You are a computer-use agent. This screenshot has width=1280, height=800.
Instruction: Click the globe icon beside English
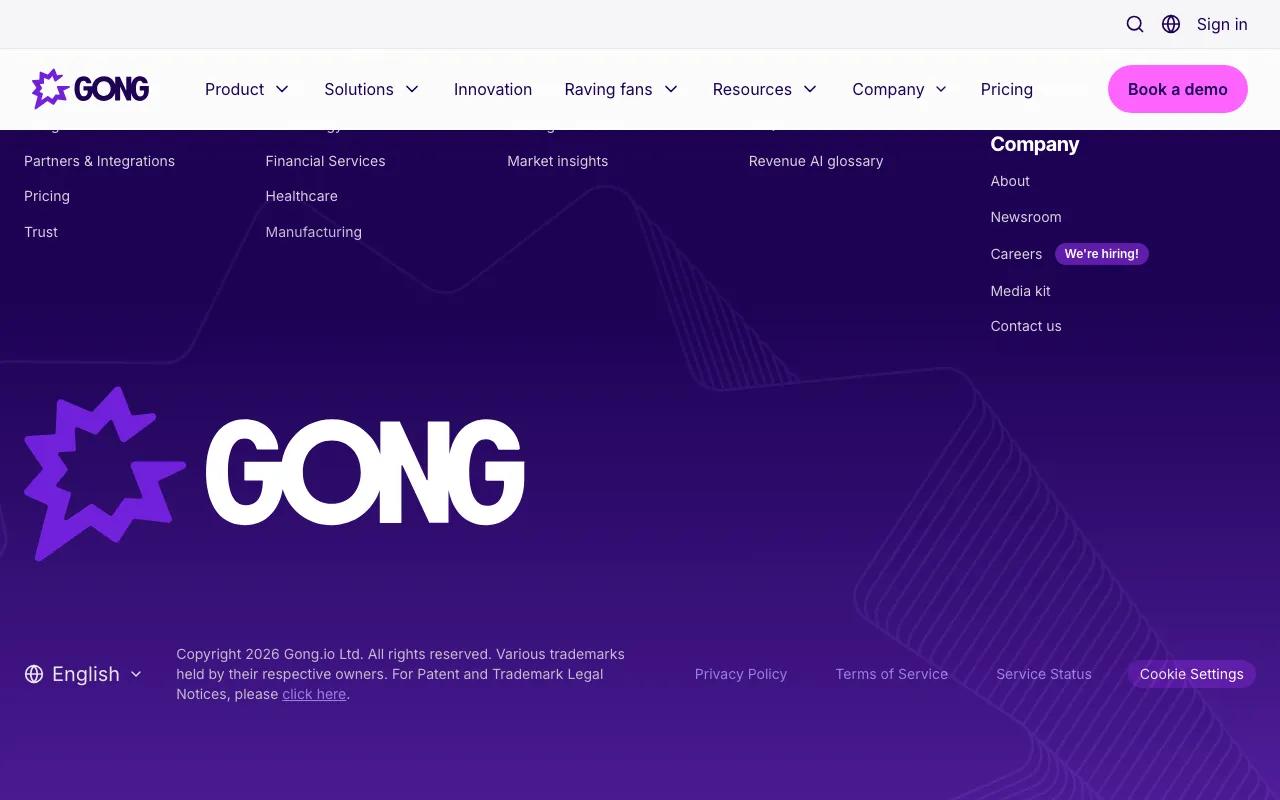point(34,674)
